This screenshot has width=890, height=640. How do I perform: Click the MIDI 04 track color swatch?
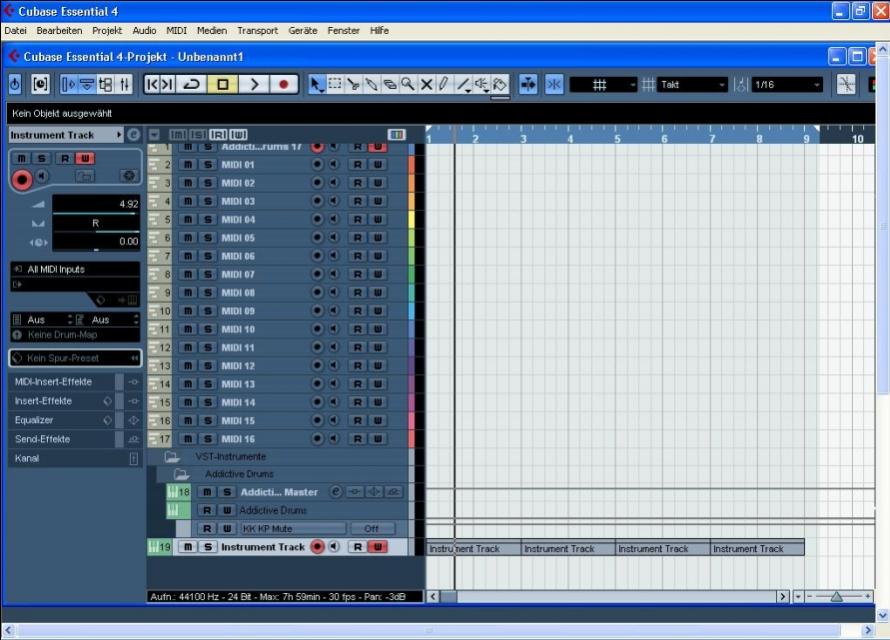point(412,220)
